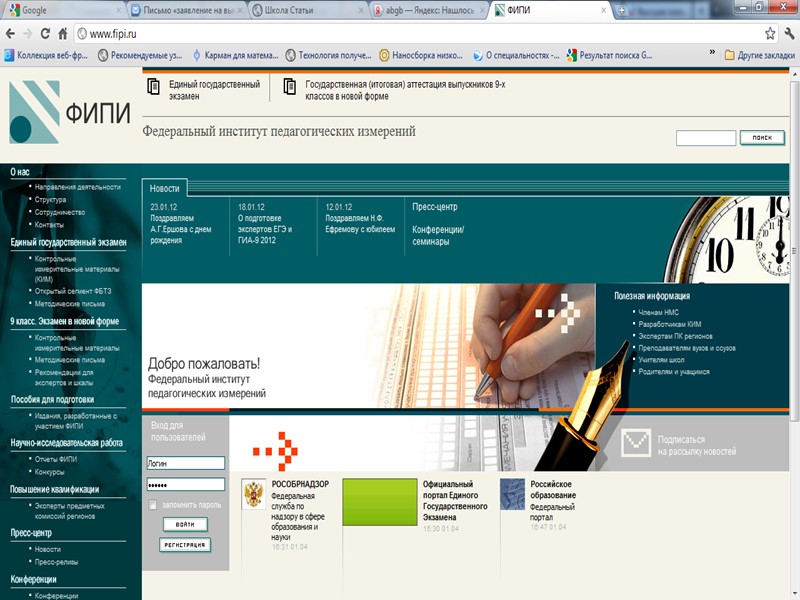
Task: Click the password input field
Action: 185,485
